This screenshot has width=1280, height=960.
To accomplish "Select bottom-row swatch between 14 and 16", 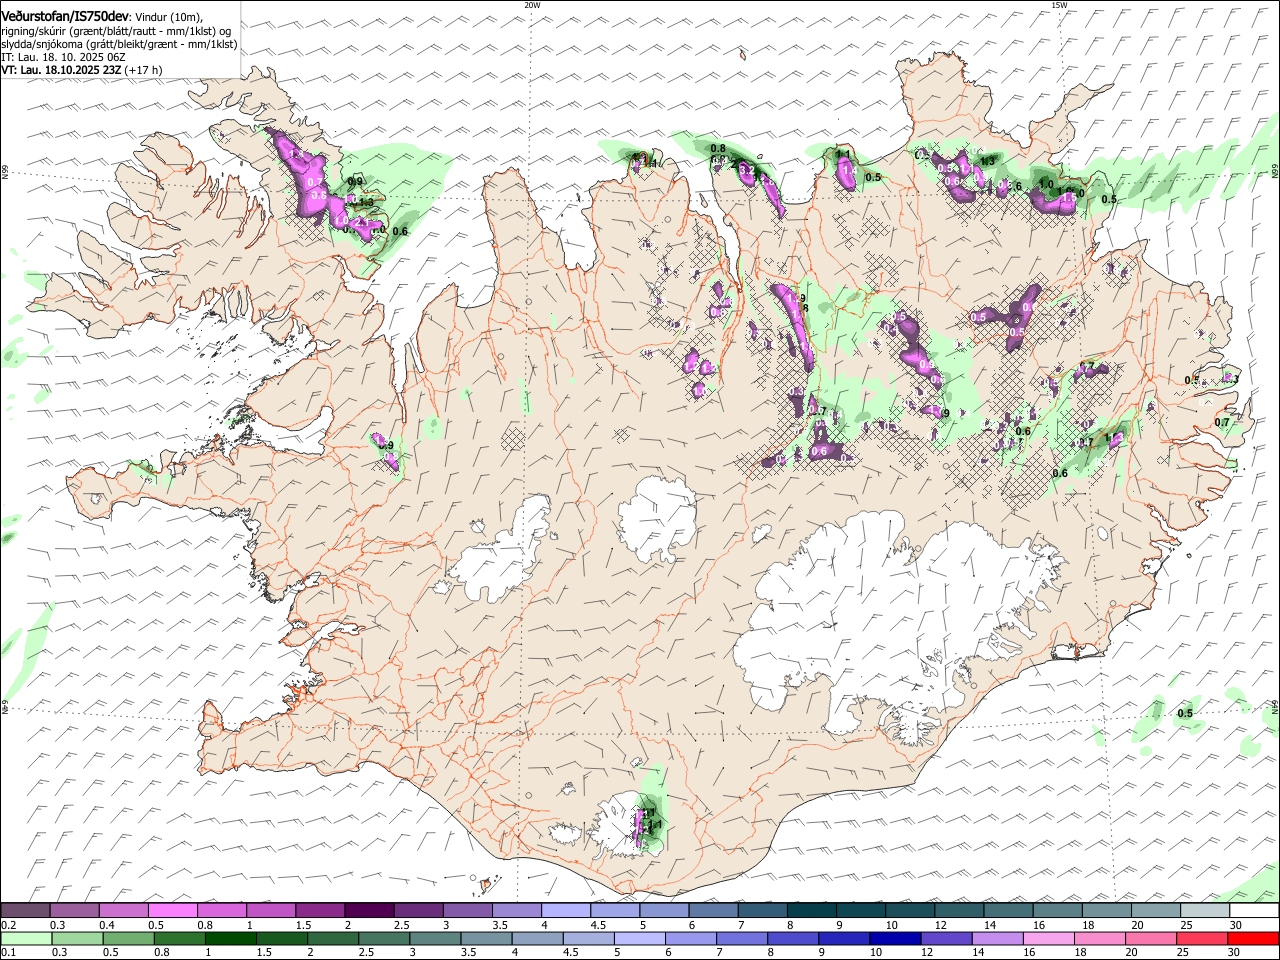I will [997, 938].
